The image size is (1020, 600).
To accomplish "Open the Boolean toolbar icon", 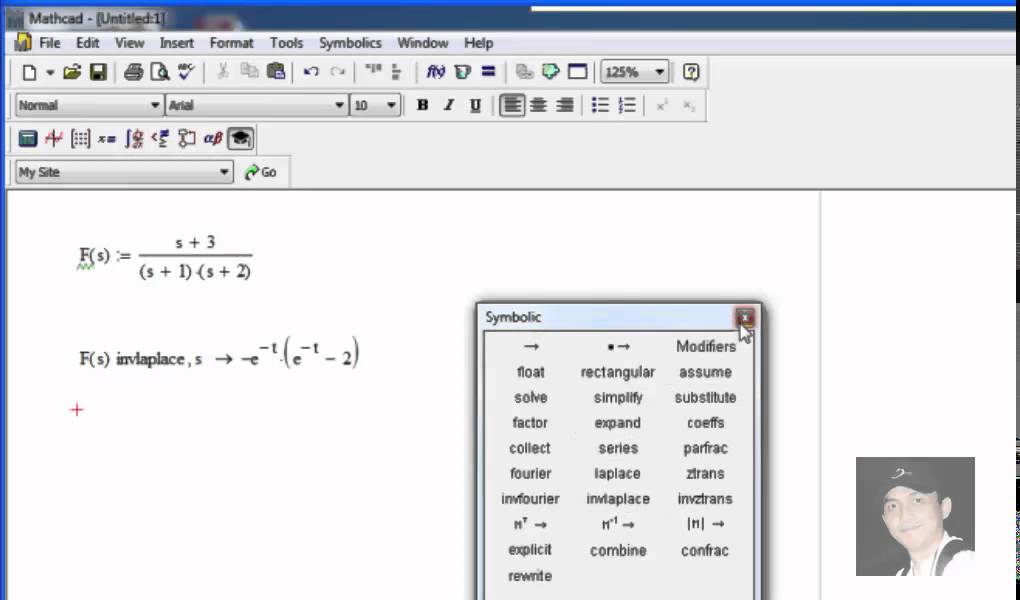I will [x=160, y=138].
